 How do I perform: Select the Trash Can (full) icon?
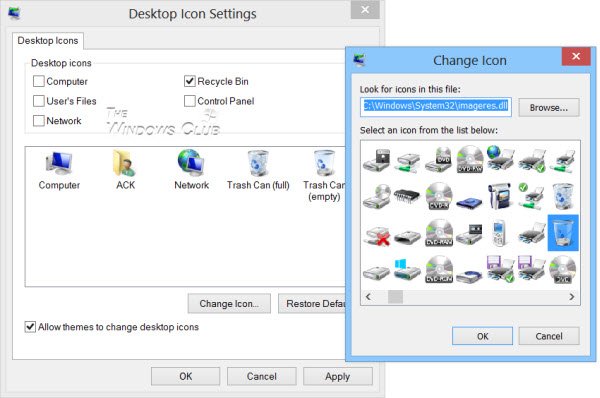tap(258, 170)
